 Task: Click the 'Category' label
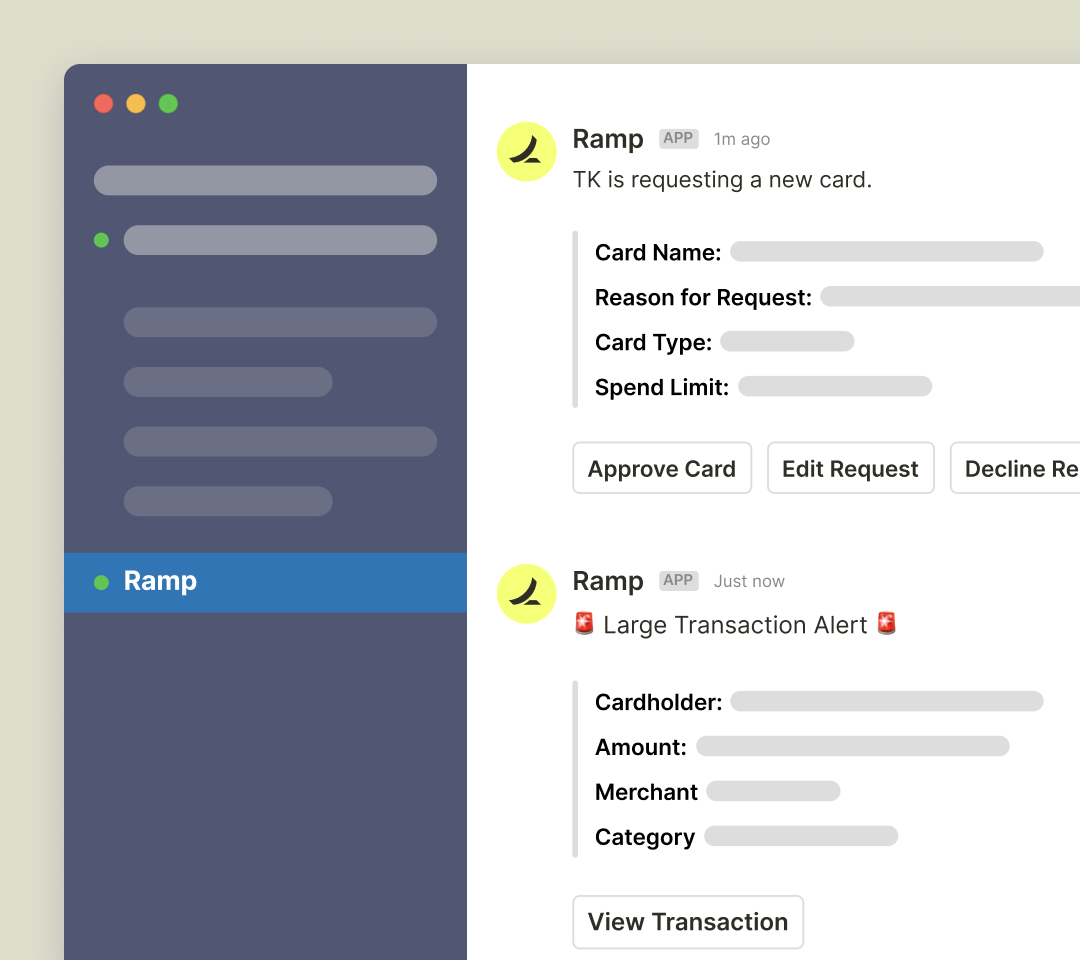click(645, 837)
